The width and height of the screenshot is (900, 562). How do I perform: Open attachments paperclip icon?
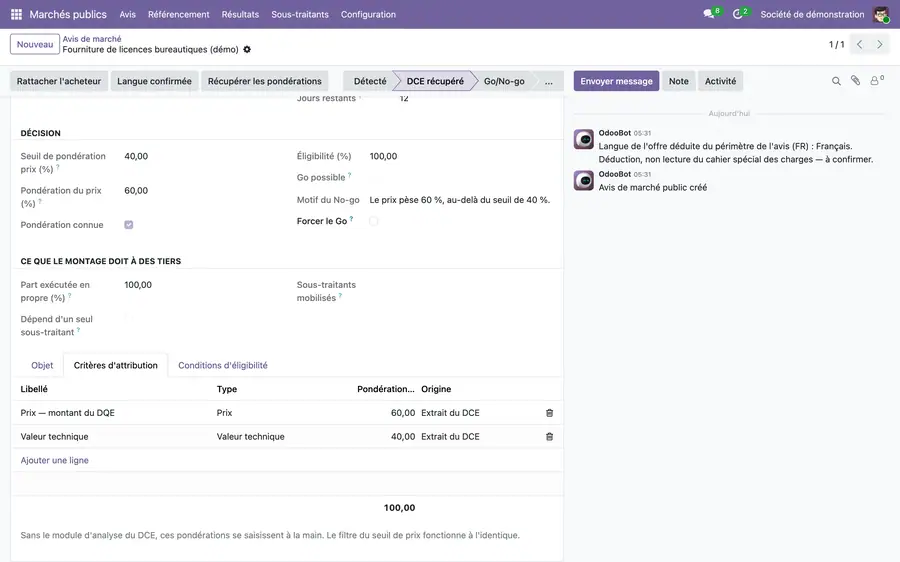pos(855,81)
